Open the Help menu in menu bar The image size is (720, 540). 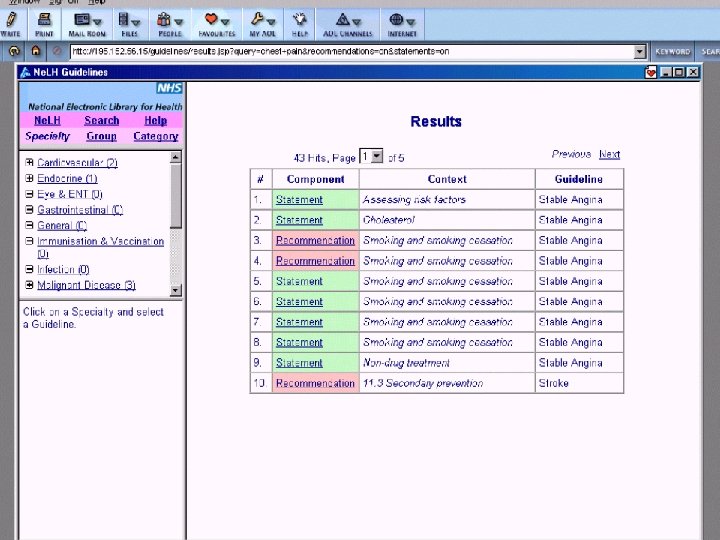pos(96,2)
